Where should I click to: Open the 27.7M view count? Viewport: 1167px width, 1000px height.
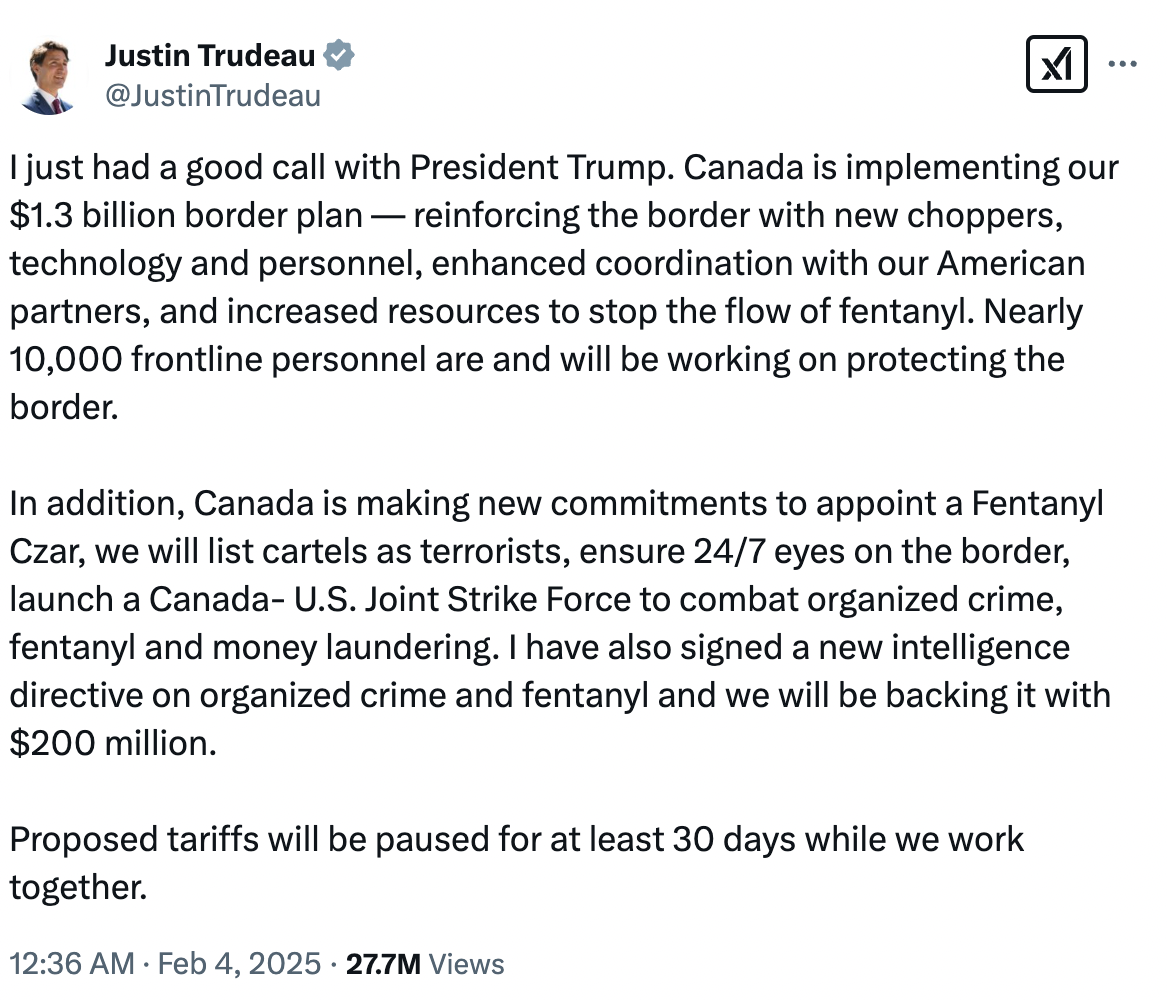[382, 964]
